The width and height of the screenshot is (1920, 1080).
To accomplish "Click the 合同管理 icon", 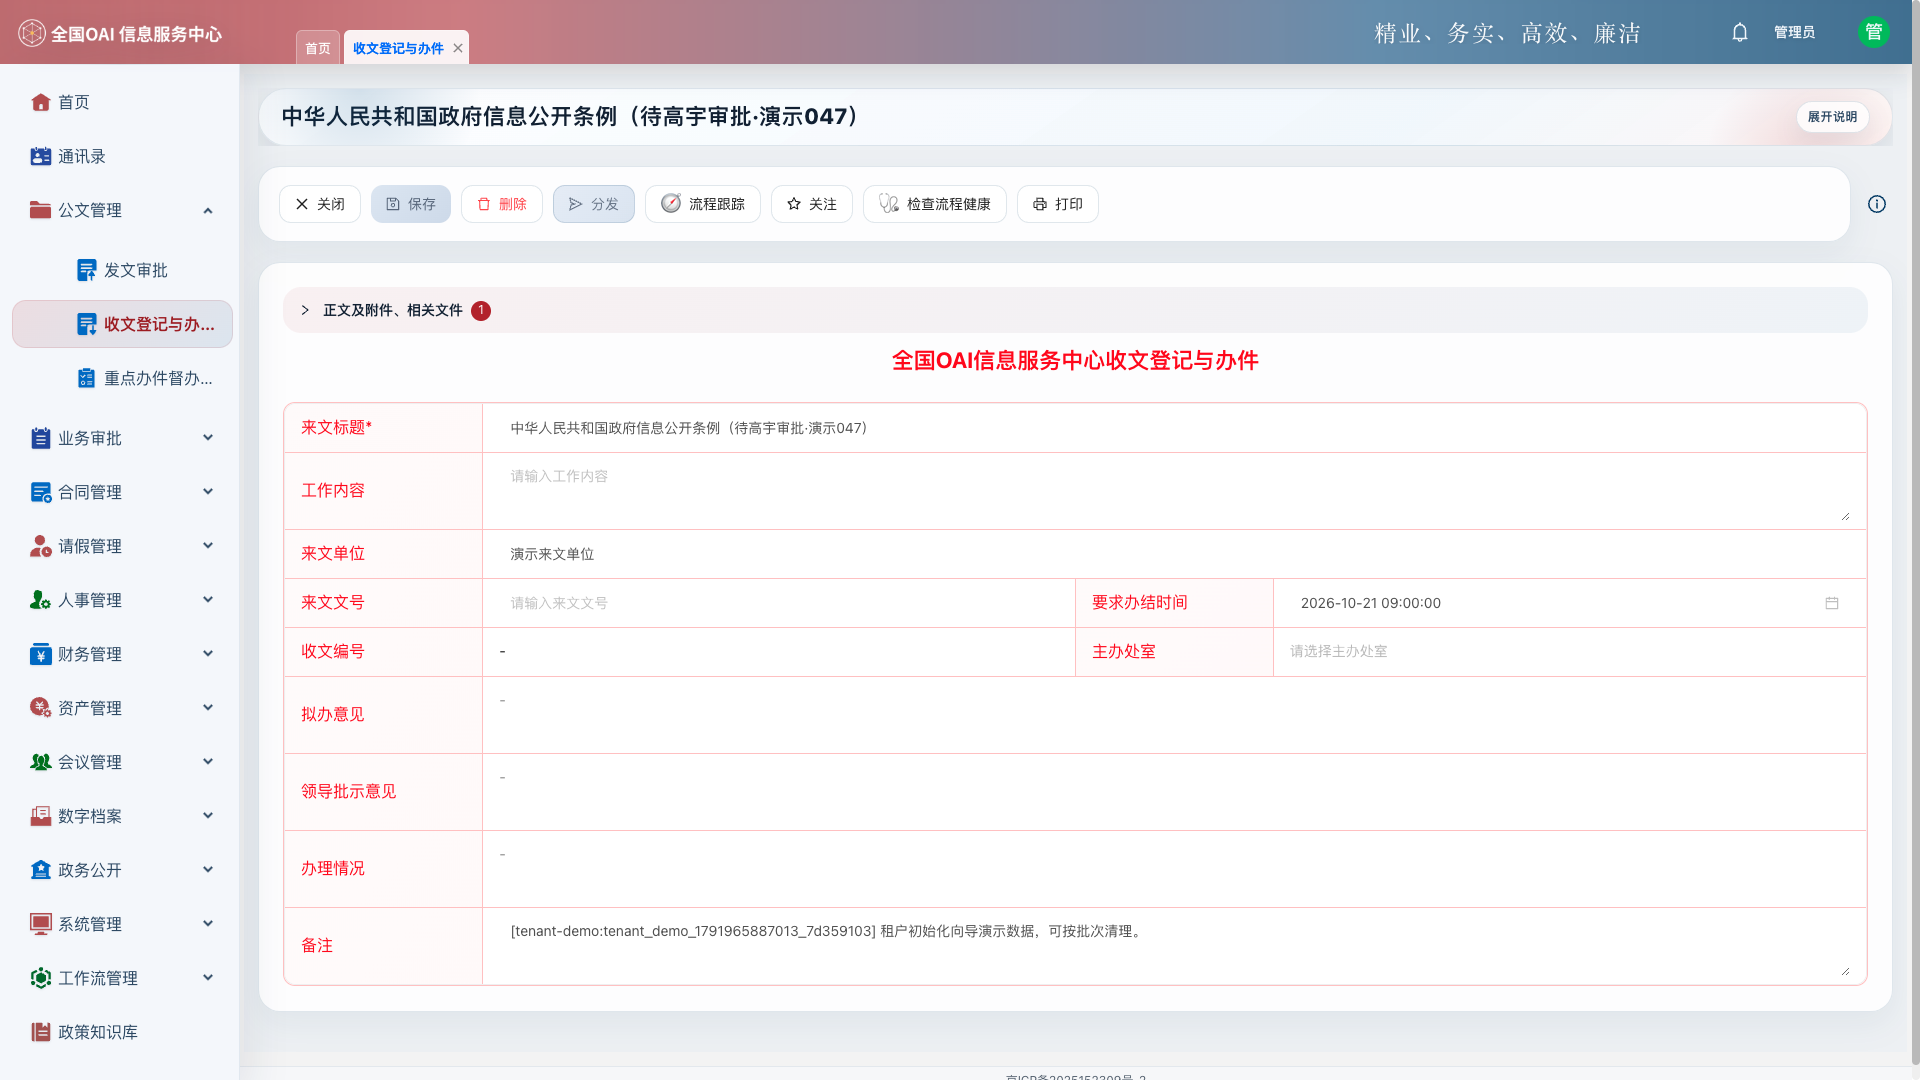I will (x=41, y=492).
